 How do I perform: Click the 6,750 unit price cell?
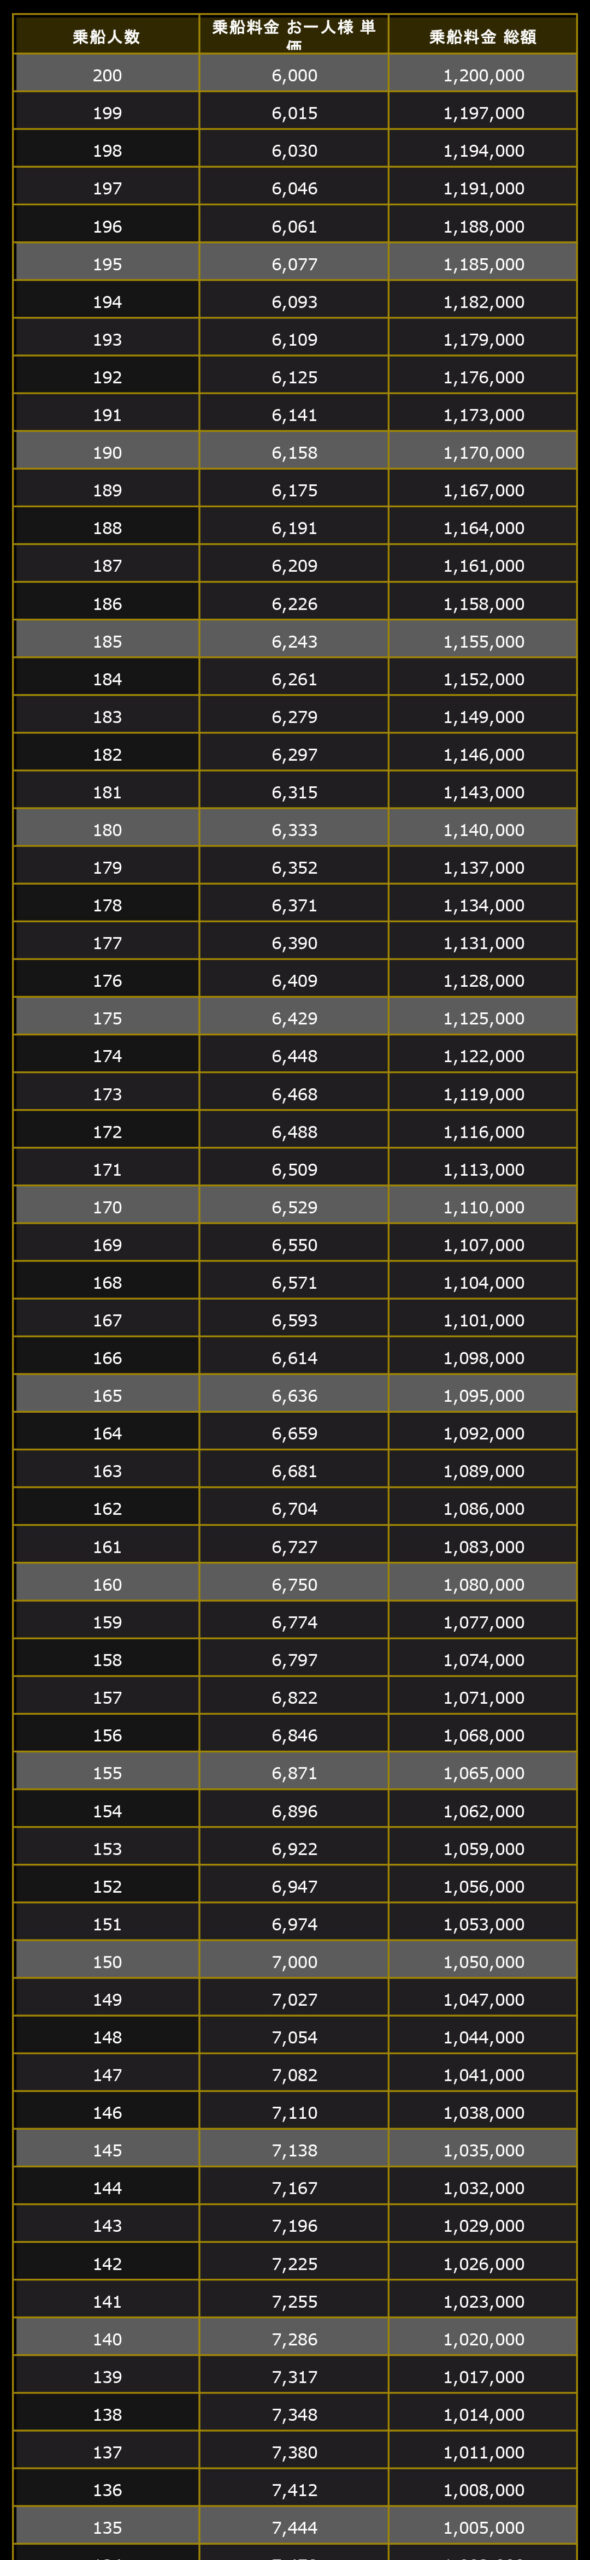click(x=294, y=1584)
